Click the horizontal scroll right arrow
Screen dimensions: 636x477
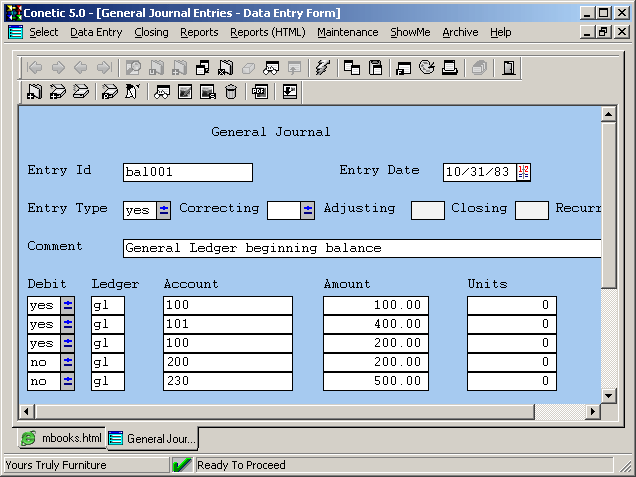592,411
